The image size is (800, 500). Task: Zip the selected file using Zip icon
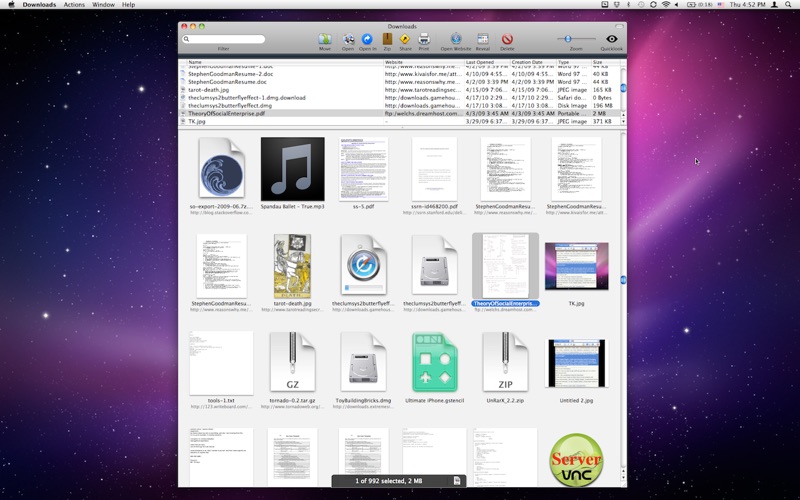click(x=387, y=39)
